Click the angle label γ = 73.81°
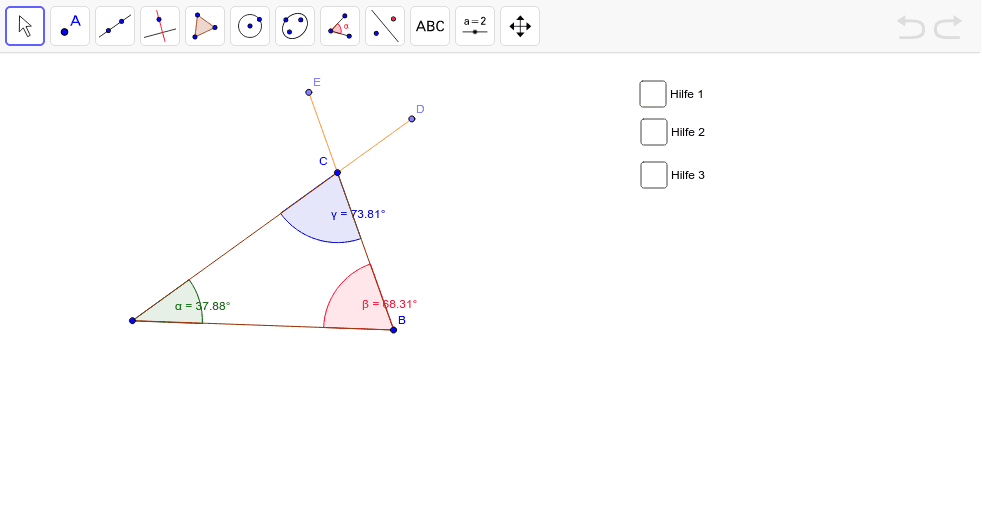This screenshot has height=506, width=982. [358, 214]
